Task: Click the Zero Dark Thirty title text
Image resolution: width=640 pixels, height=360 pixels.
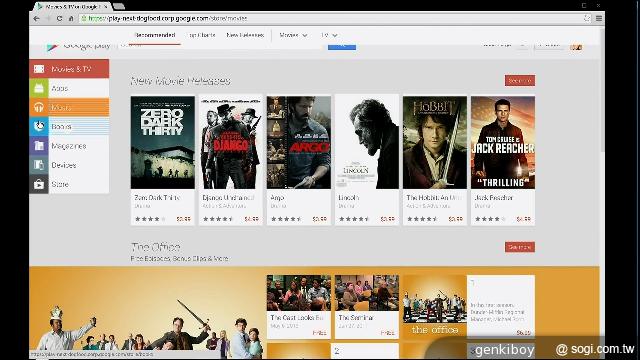Action: click(x=157, y=198)
